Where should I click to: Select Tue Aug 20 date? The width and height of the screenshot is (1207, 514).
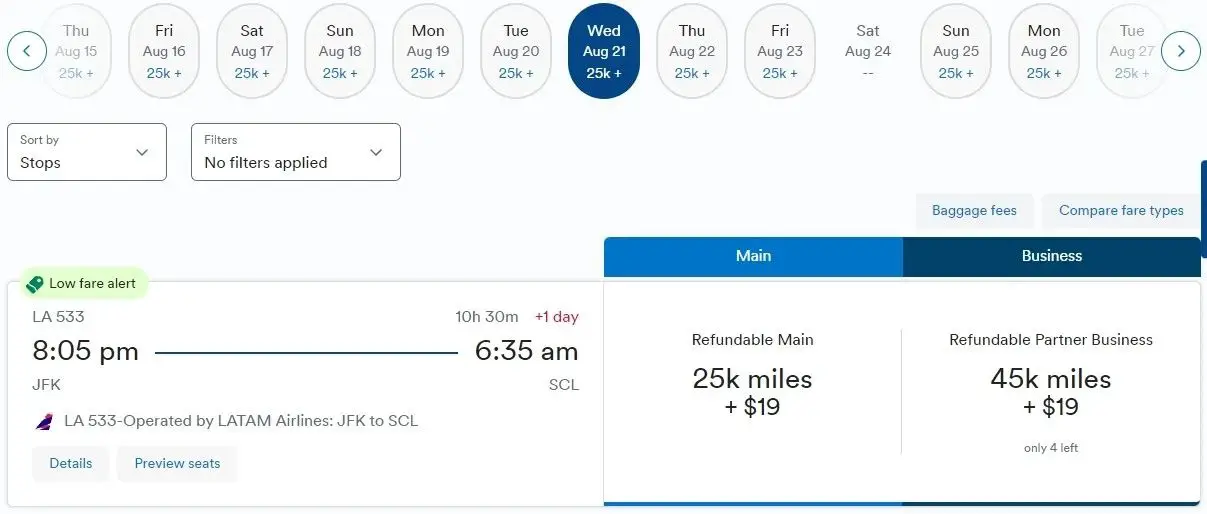(516, 51)
